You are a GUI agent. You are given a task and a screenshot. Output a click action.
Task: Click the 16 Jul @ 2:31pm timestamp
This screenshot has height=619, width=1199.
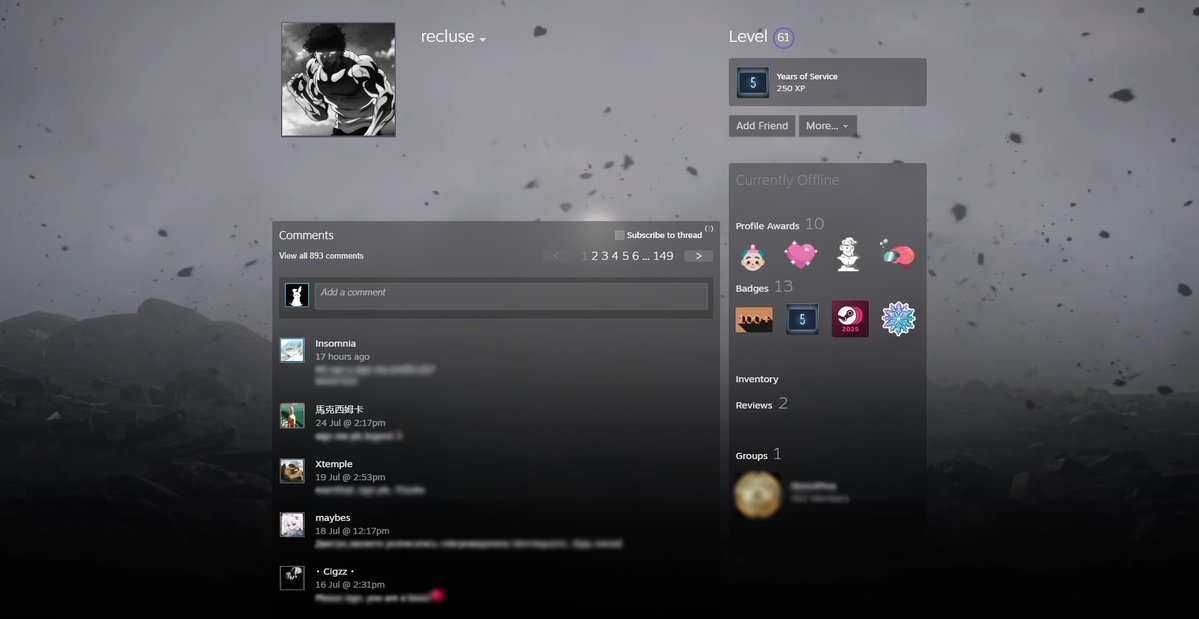point(350,585)
